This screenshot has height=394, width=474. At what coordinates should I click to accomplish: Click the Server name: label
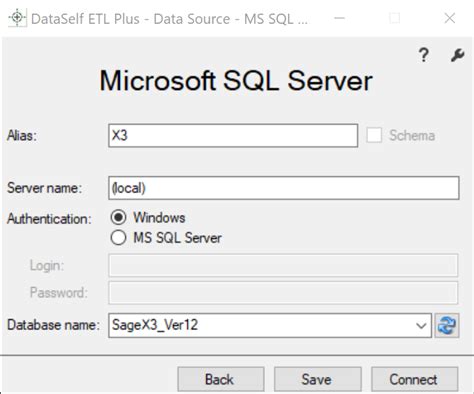pyautogui.click(x=45, y=188)
